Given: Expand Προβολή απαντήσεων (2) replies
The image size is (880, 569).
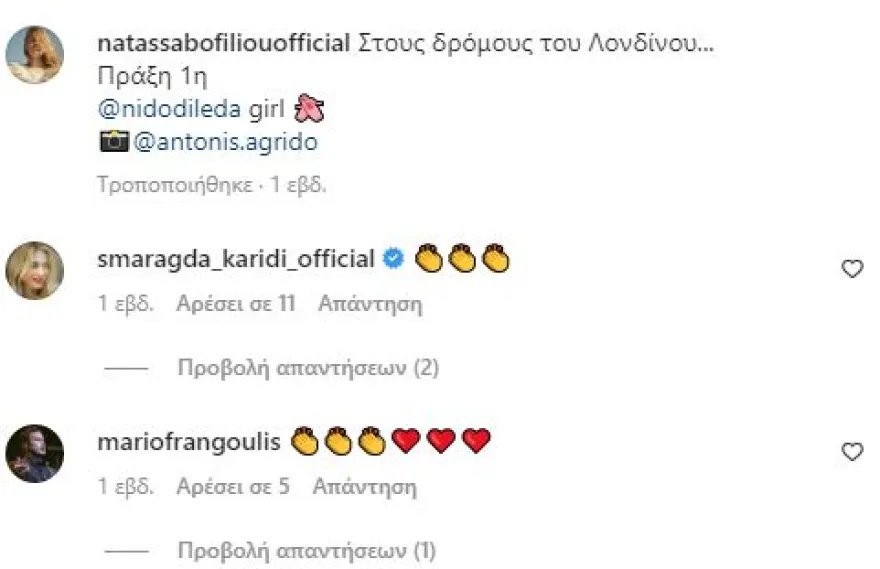Looking at the screenshot, I should point(308,368).
